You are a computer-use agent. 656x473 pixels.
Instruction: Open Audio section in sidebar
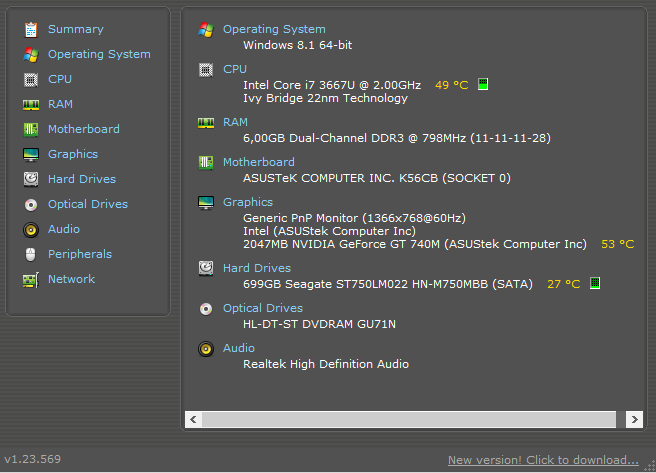tap(64, 229)
